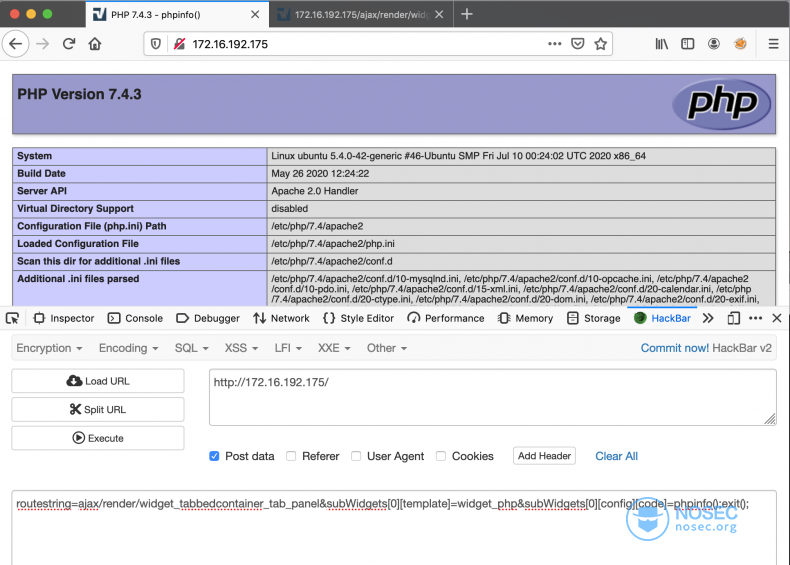Switch to the Inspector tab
Screen dimensions: 790x565
(63, 318)
